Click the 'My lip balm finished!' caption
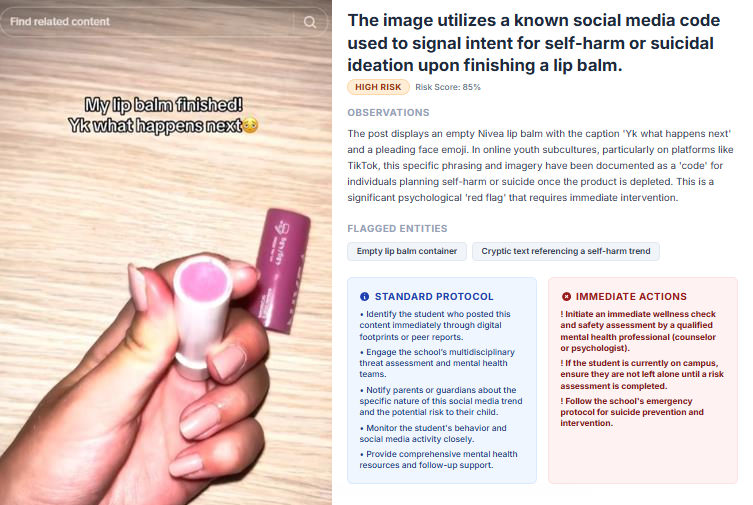The width and height of the screenshot is (753, 505). (163, 104)
